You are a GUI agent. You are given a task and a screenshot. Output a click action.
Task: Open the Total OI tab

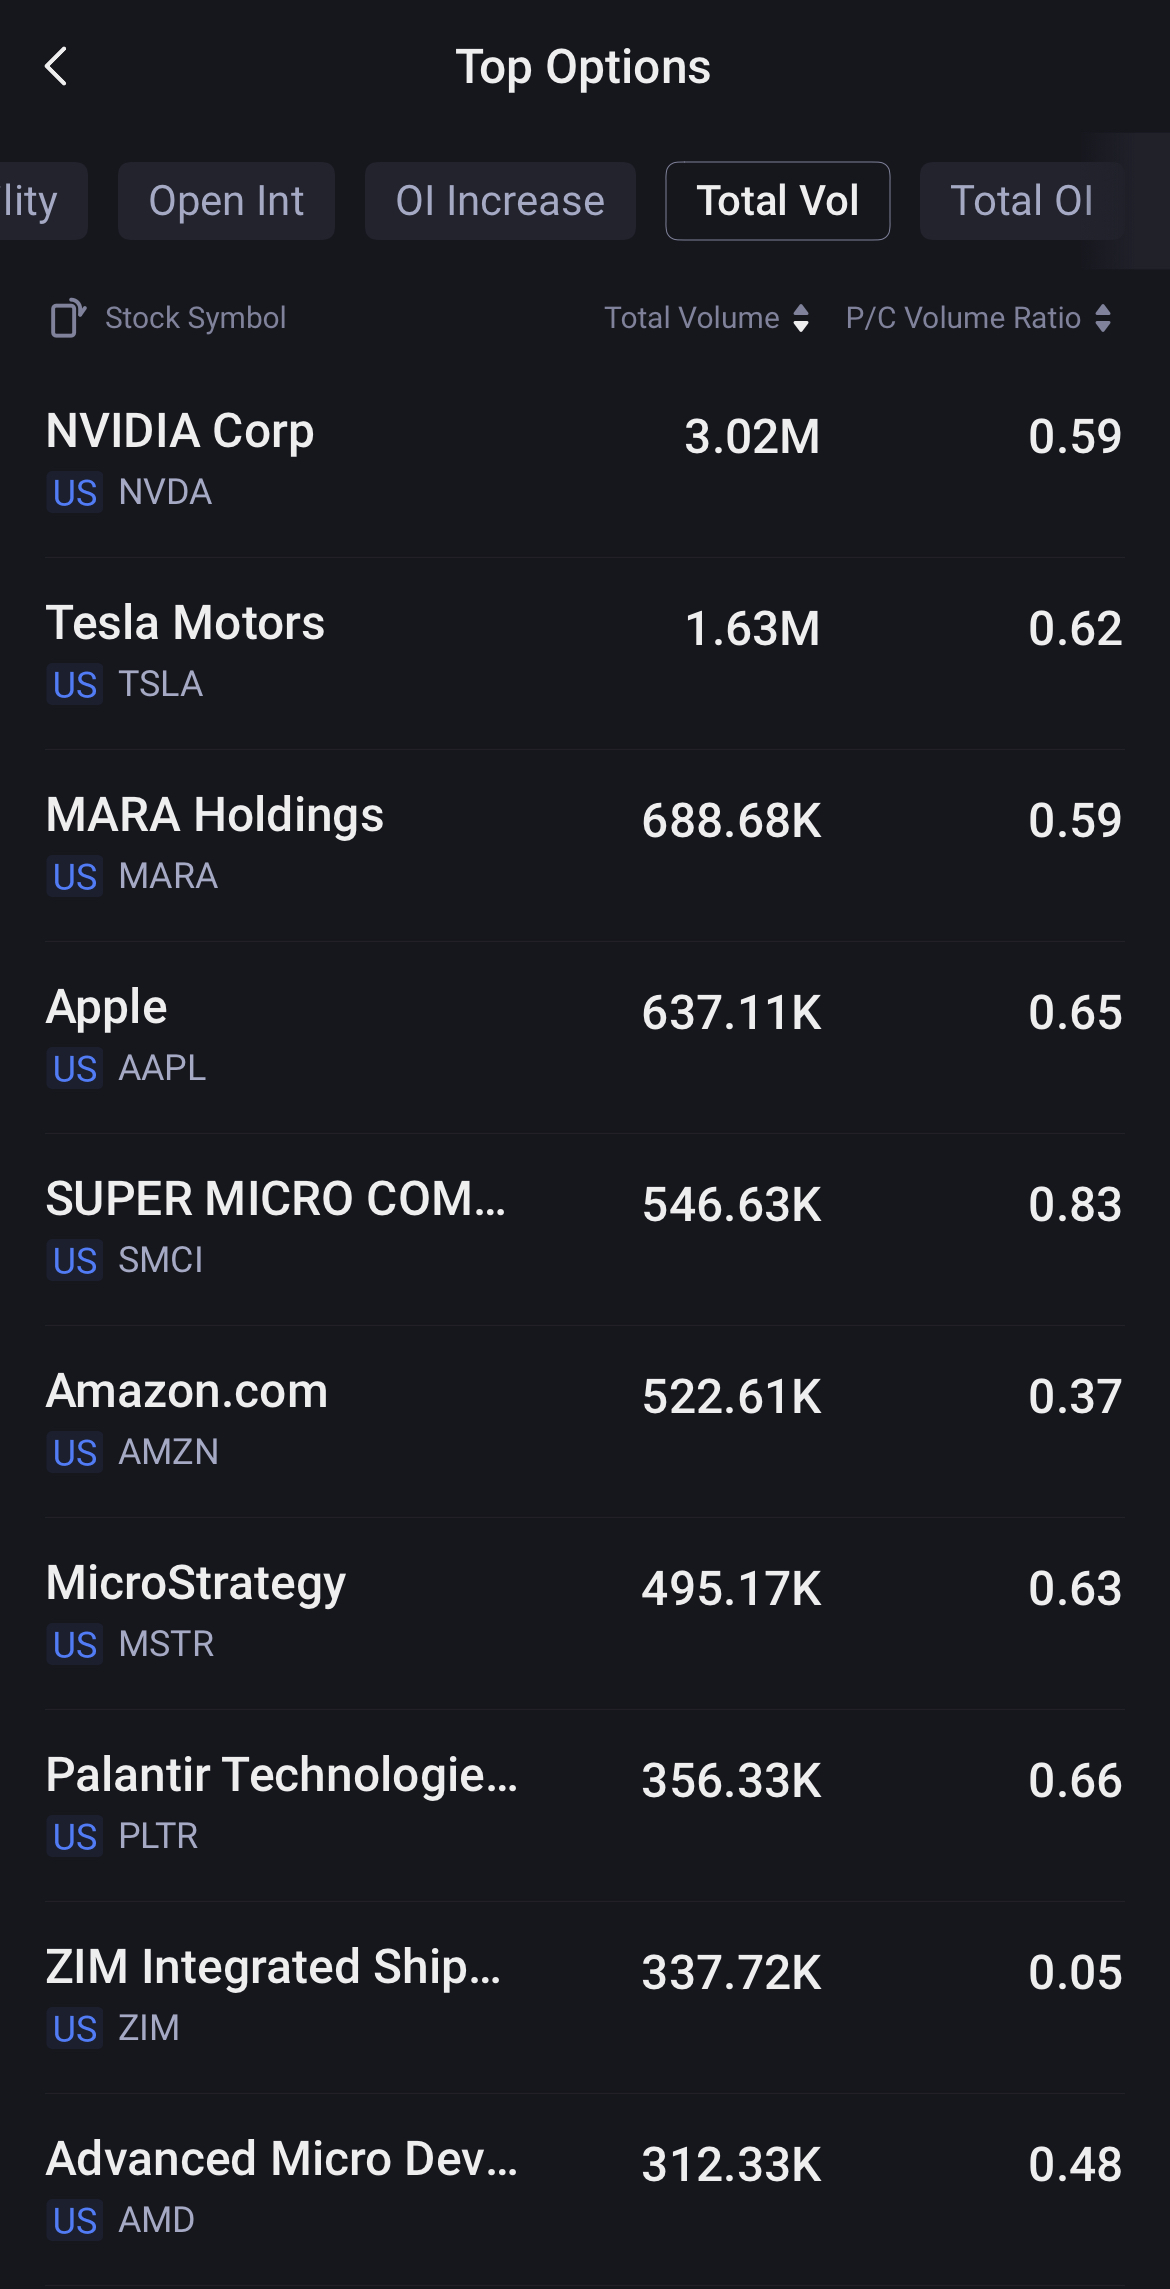(x=1021, y=201)
